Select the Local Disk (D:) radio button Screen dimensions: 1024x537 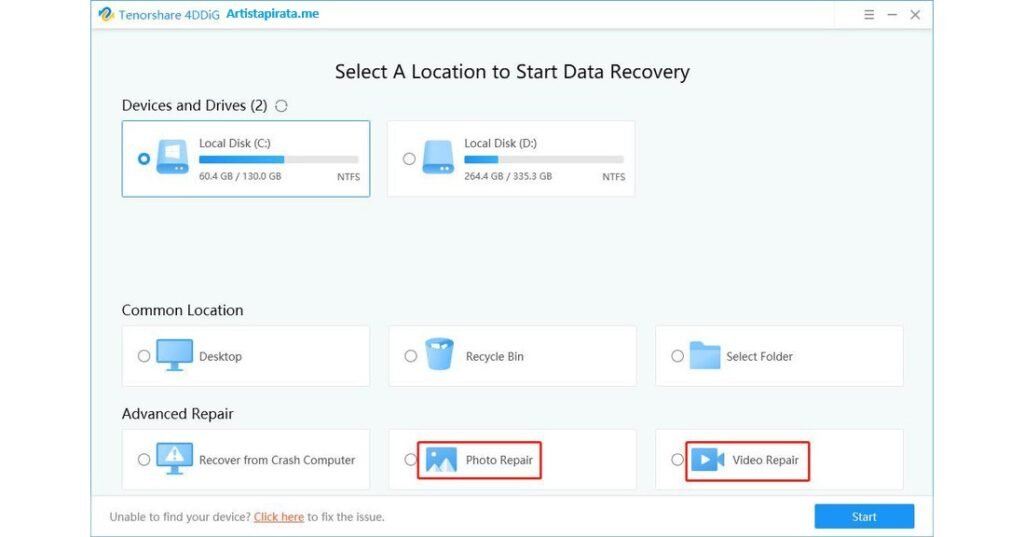409,159
